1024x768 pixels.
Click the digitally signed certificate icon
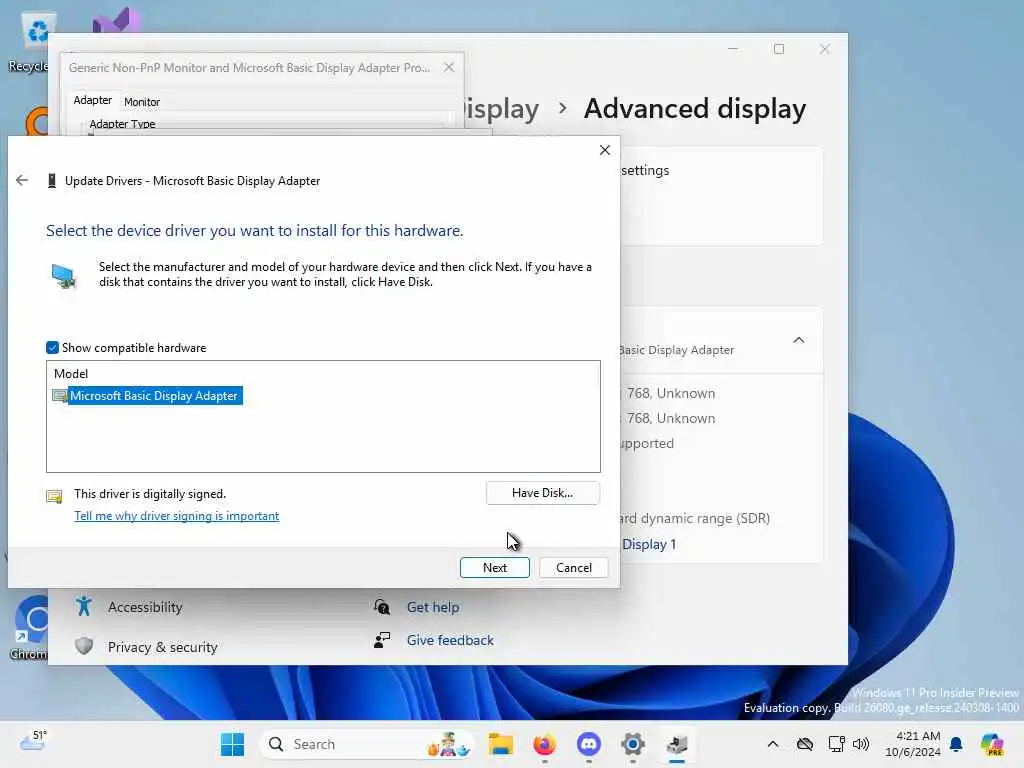(54, 496)
